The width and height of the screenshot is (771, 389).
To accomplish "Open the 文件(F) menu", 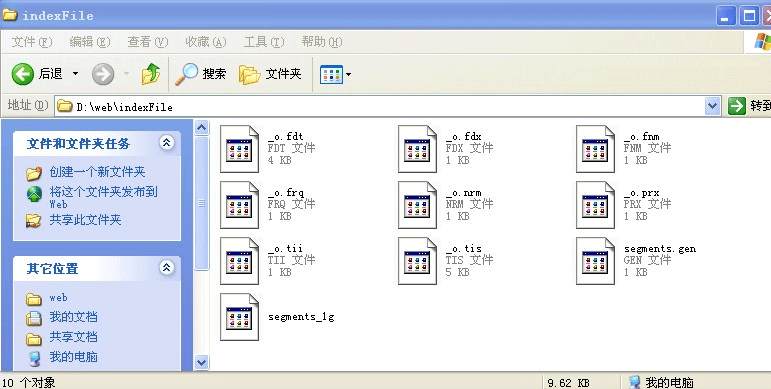I will 31,42.
